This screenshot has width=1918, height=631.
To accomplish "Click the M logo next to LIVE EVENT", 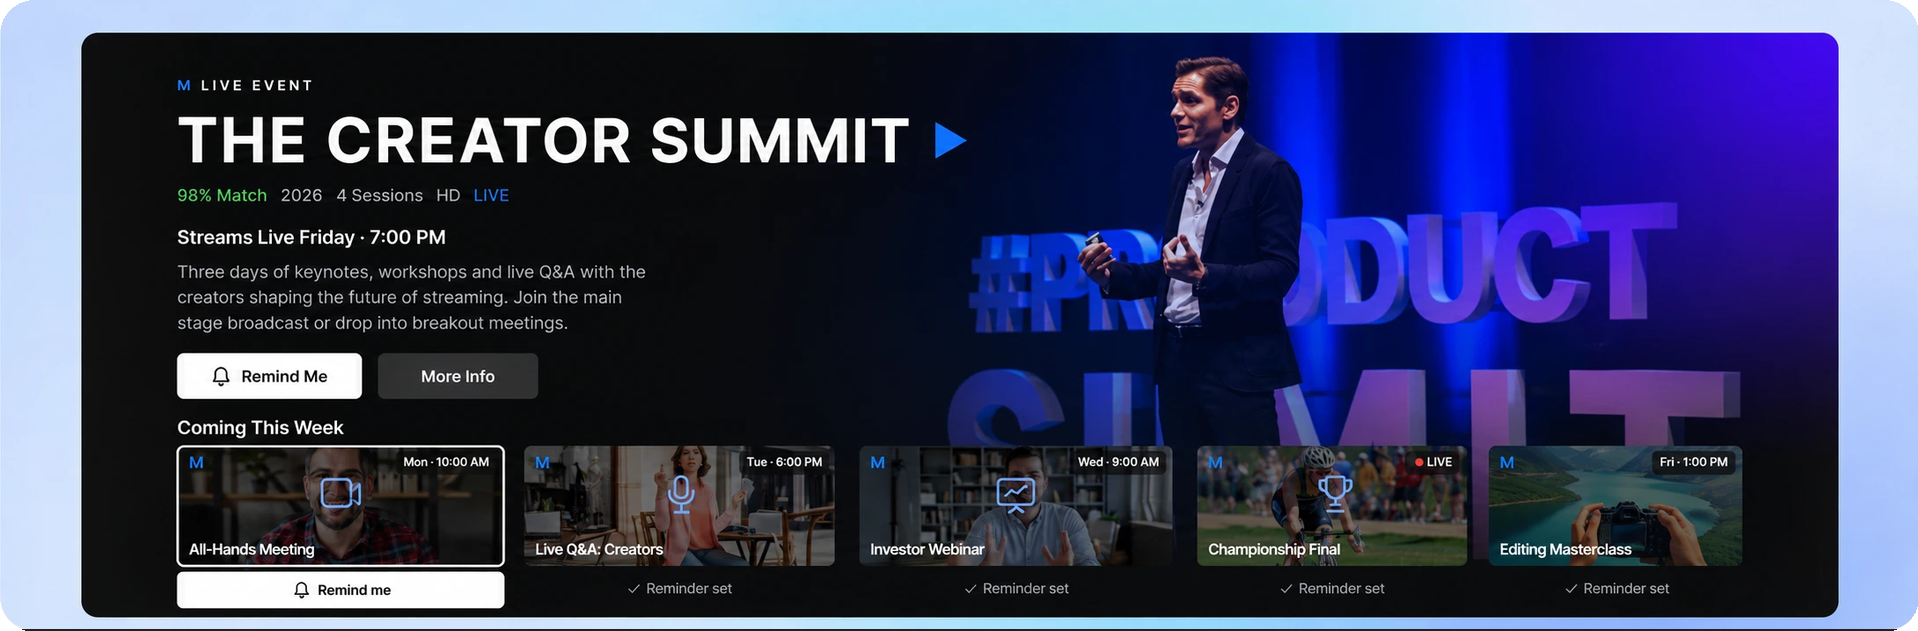I will [184, 86].
